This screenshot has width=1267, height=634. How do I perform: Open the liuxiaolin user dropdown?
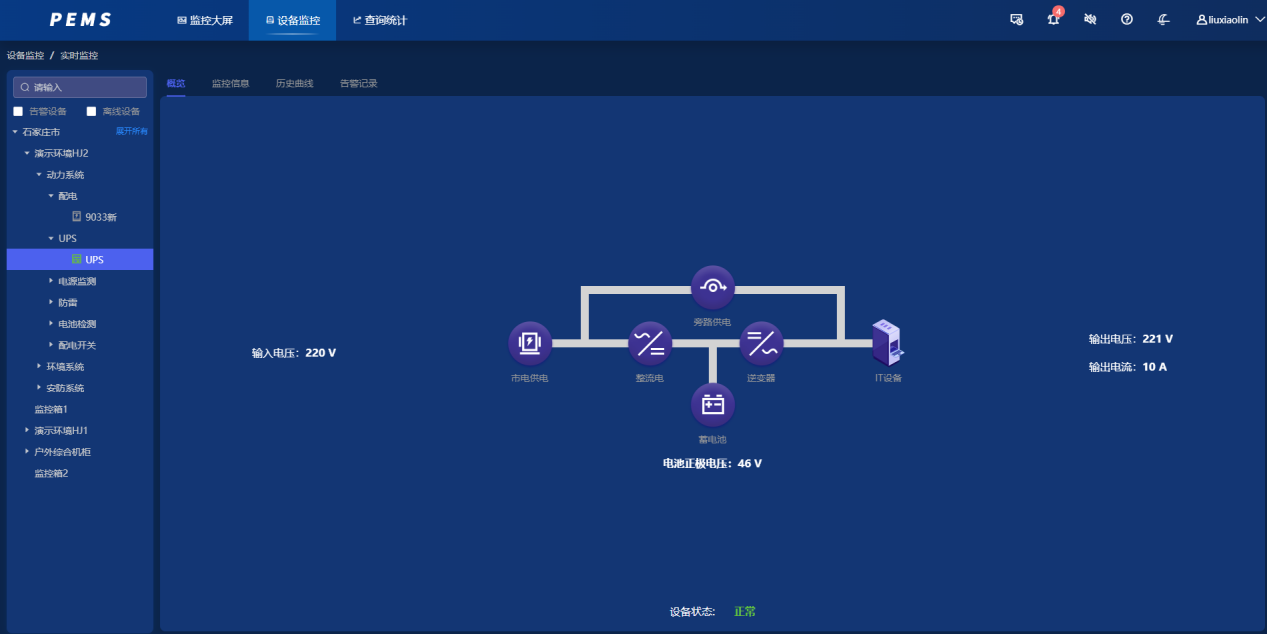[1230, 20]
